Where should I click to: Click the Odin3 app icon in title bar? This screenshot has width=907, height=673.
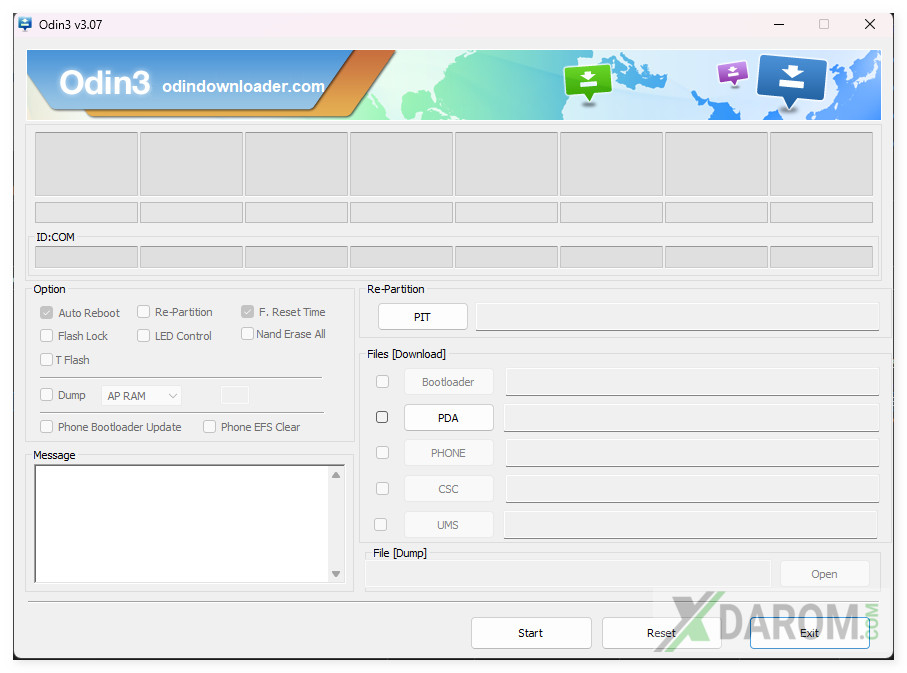[25, 24]
